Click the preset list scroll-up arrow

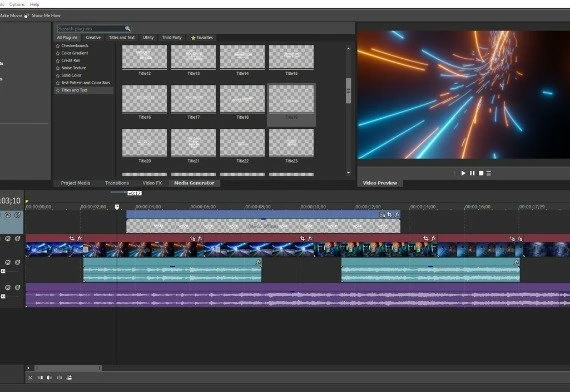pyautogui.click(x=348, y=48)
